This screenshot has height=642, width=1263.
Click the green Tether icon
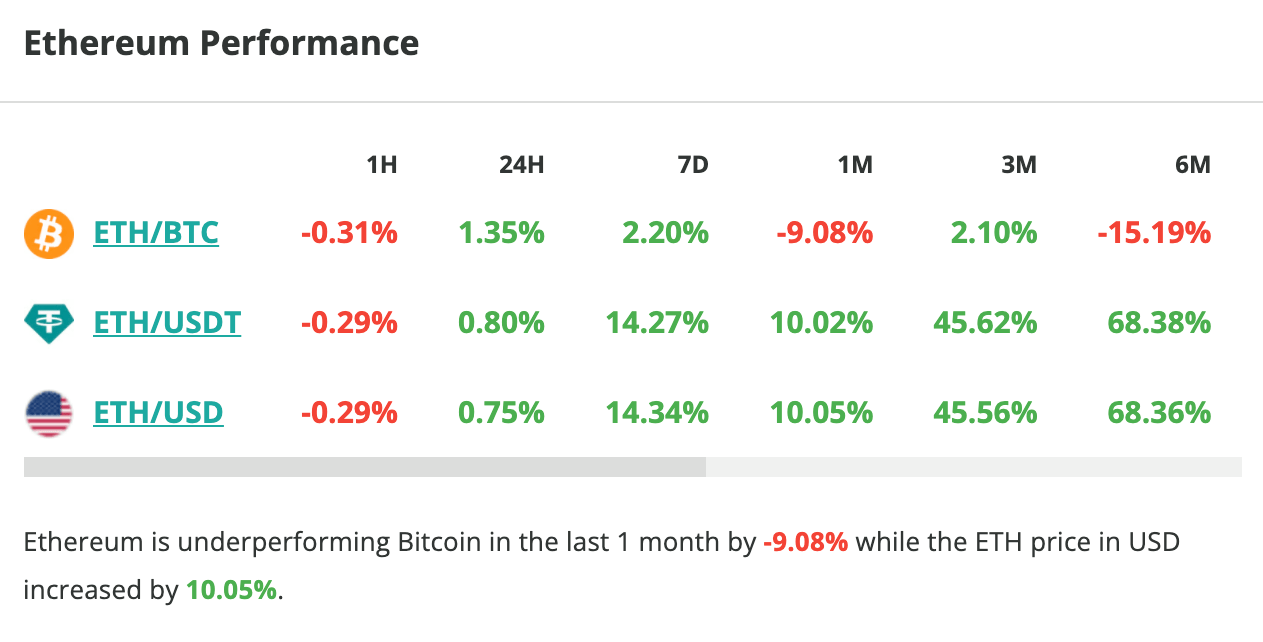point(48,323)
